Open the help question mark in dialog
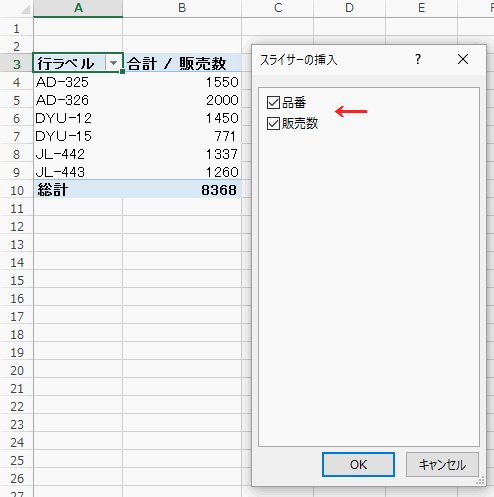The width and height of the screenshot is (494, 497). [x=418, y=60]
